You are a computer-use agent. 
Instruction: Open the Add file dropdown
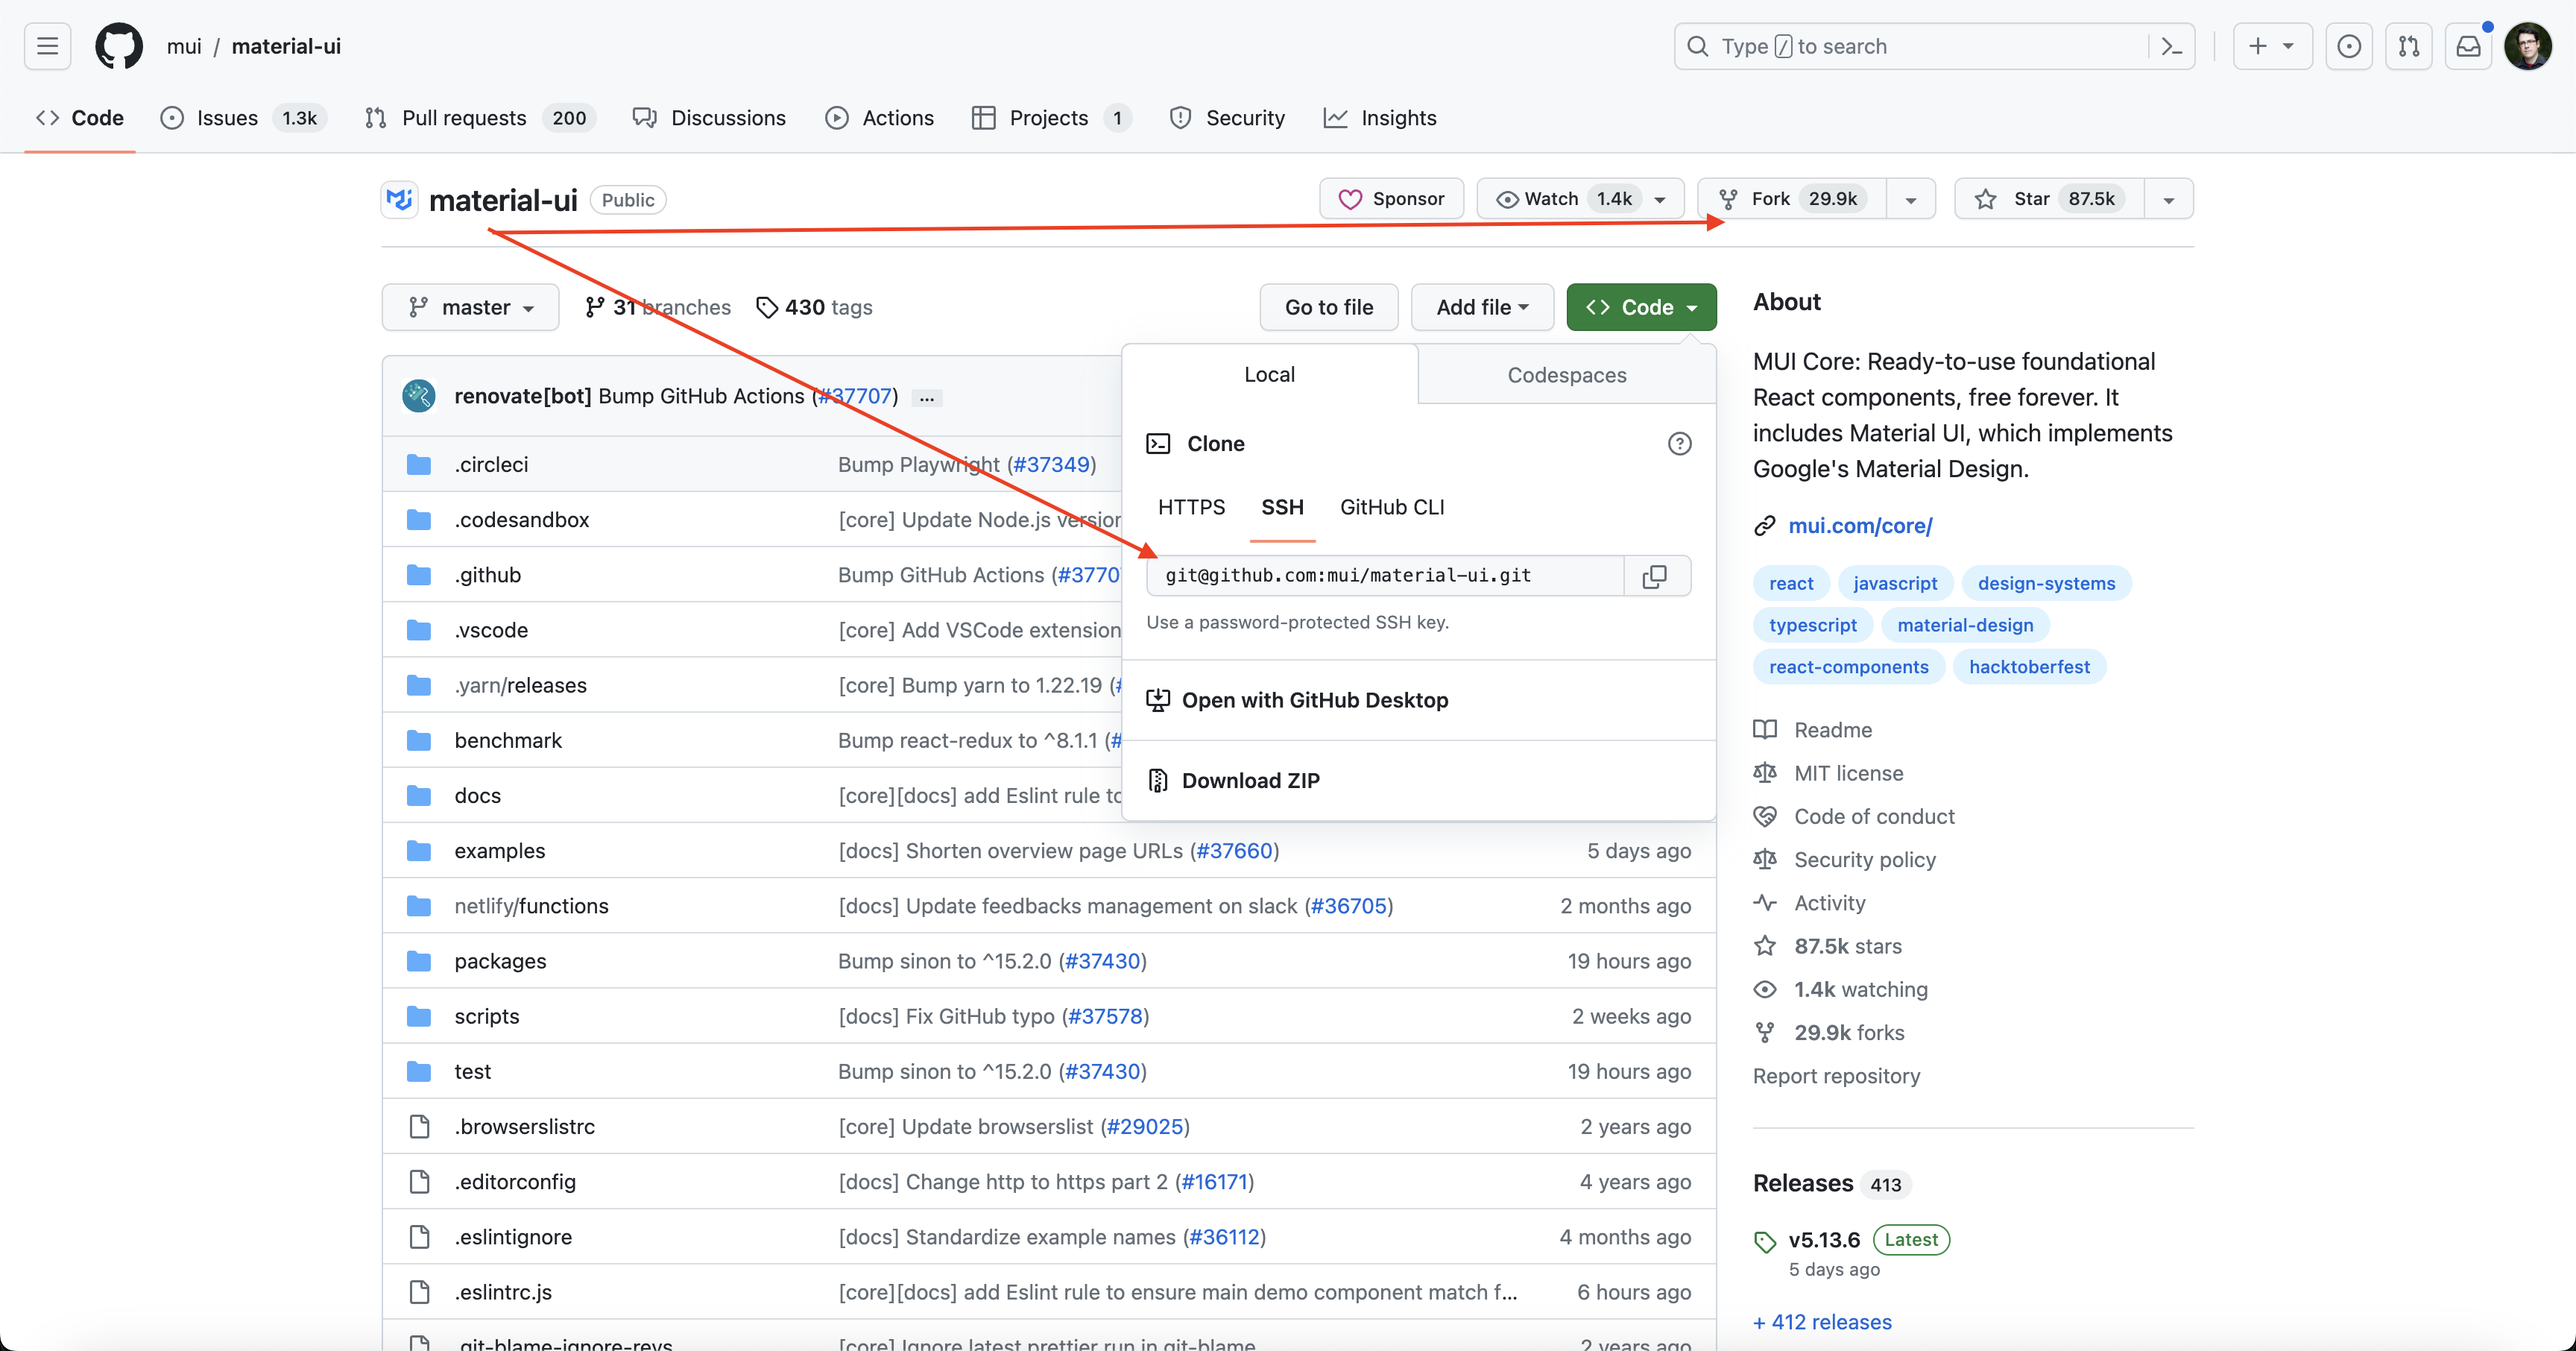coord(1482,307)
